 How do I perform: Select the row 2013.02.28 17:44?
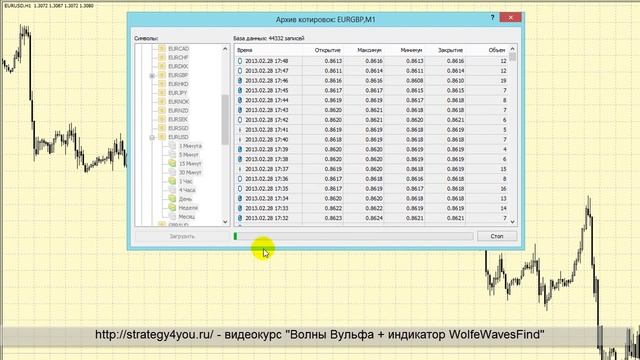point(372,100)
